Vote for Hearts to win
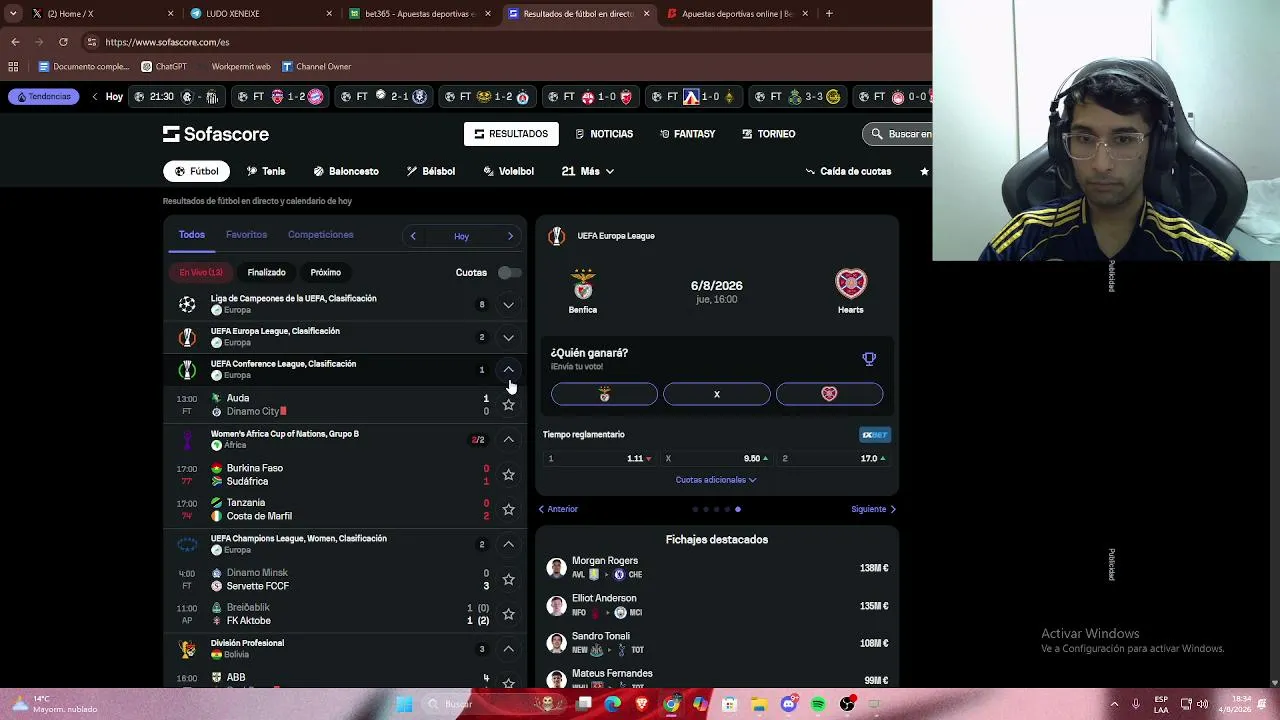 [x=829, y=394]
